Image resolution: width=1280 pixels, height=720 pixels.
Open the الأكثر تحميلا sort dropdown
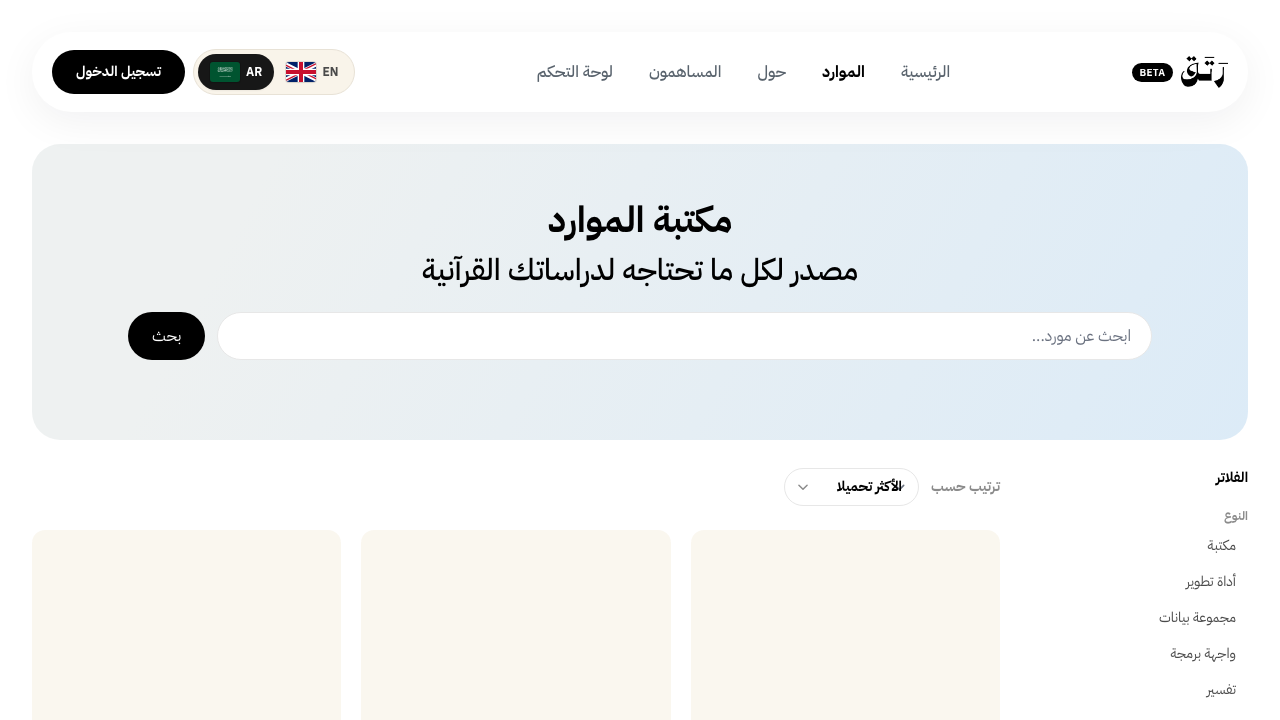point(851,487)
